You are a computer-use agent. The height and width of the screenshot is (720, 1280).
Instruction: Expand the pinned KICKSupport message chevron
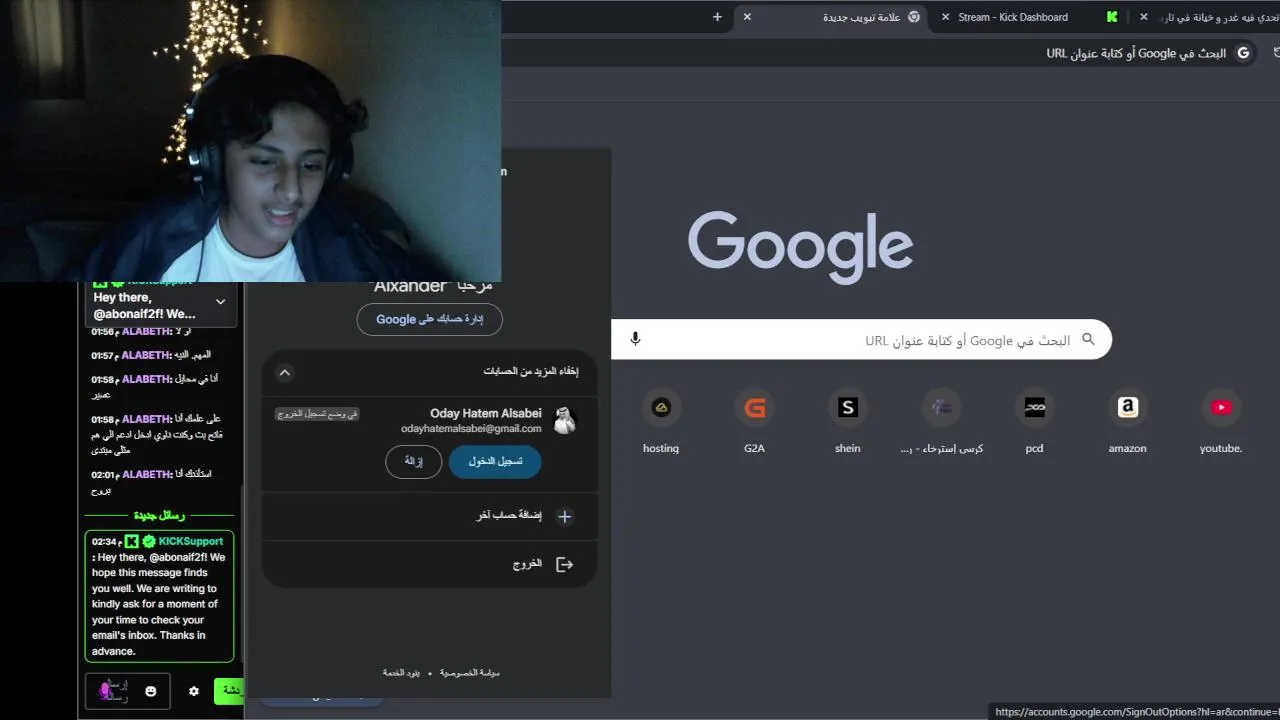(x=220, y=302)
